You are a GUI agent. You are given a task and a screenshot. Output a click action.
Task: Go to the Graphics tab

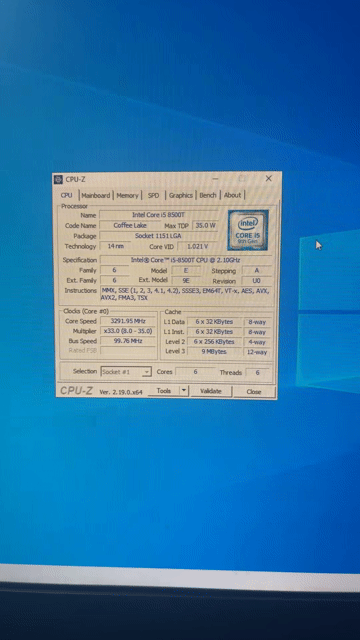click(x=181, y=195)
